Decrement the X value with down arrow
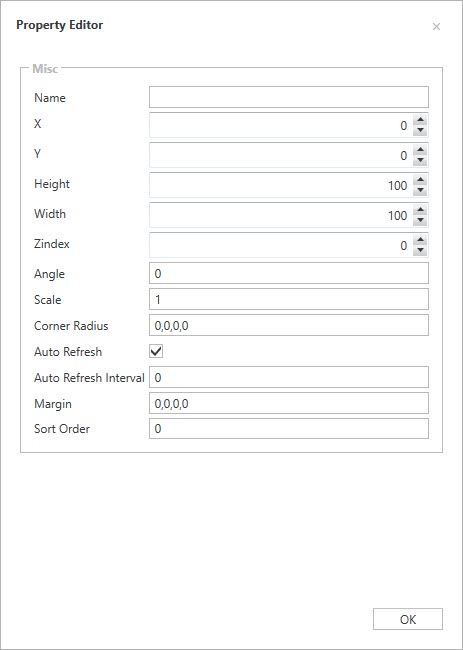This screenshot has height=650, width=463. 420,130
